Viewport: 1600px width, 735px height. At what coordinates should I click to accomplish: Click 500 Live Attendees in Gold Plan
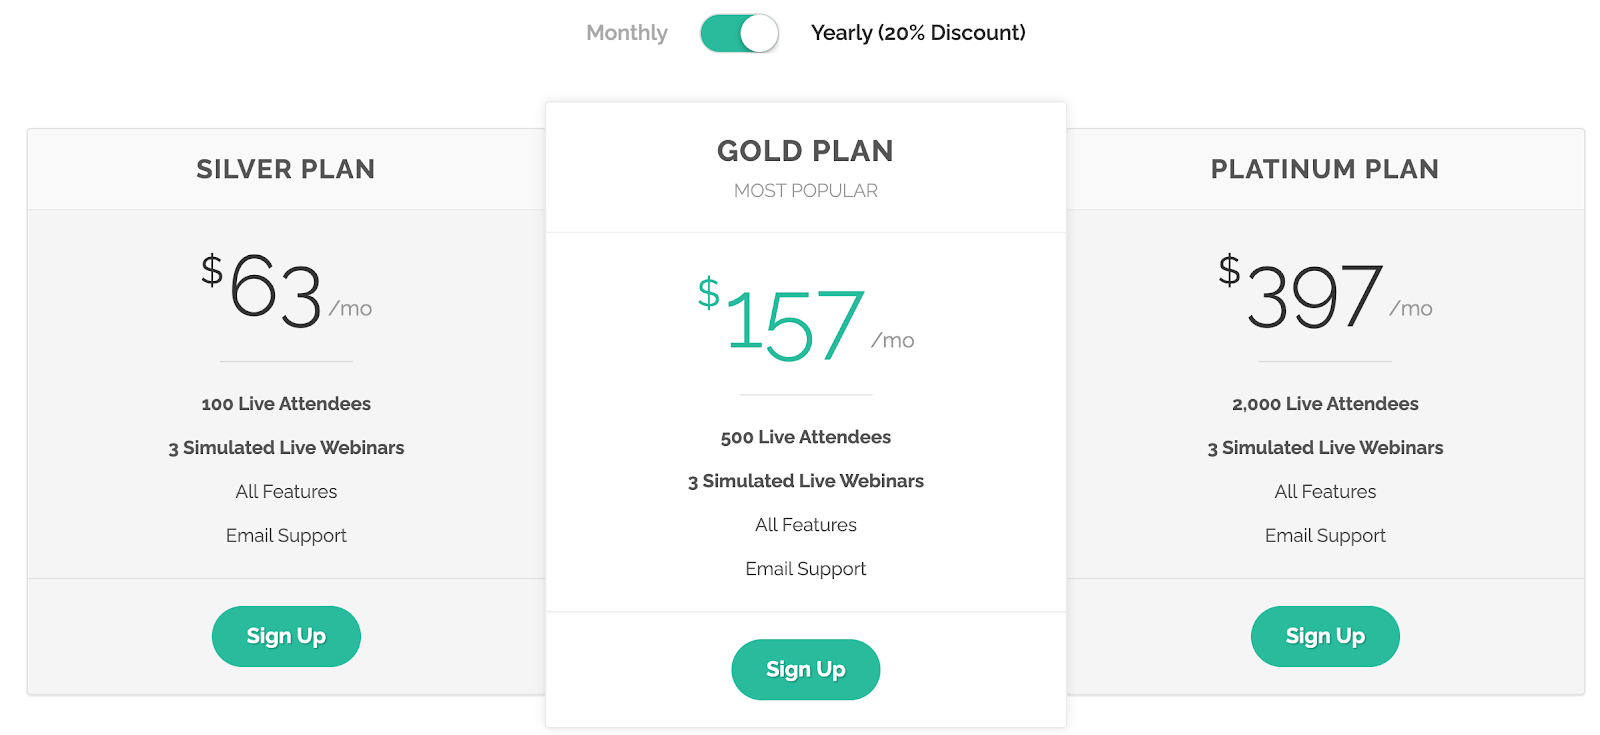coord(806,437)
